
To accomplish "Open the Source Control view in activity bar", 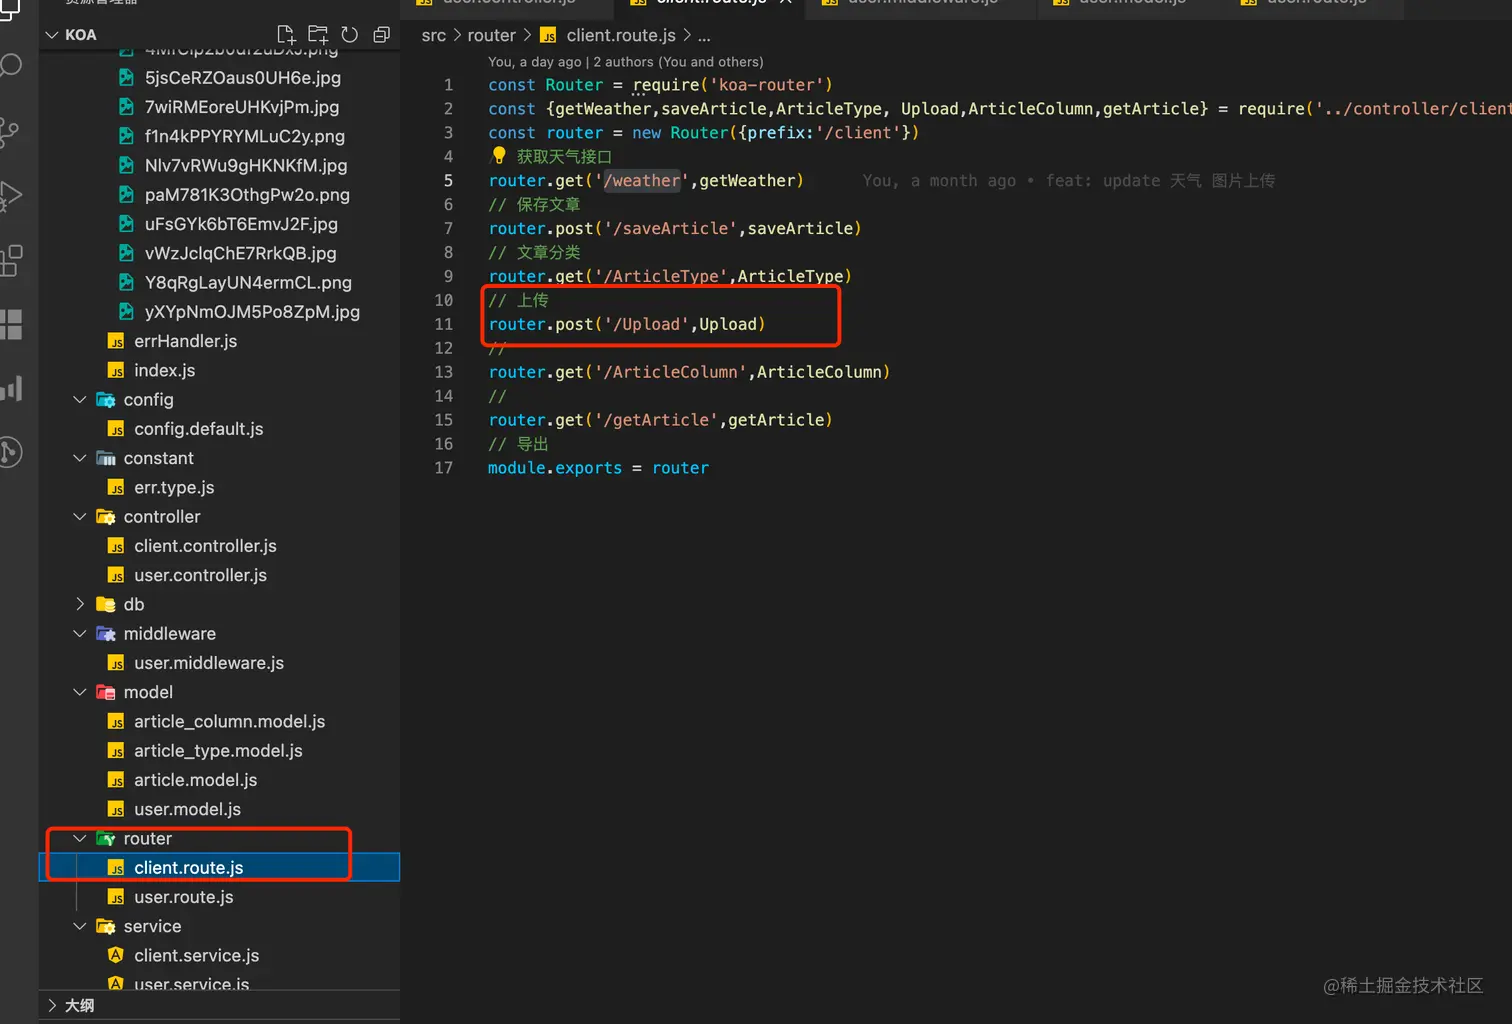I will pos(11,132).
